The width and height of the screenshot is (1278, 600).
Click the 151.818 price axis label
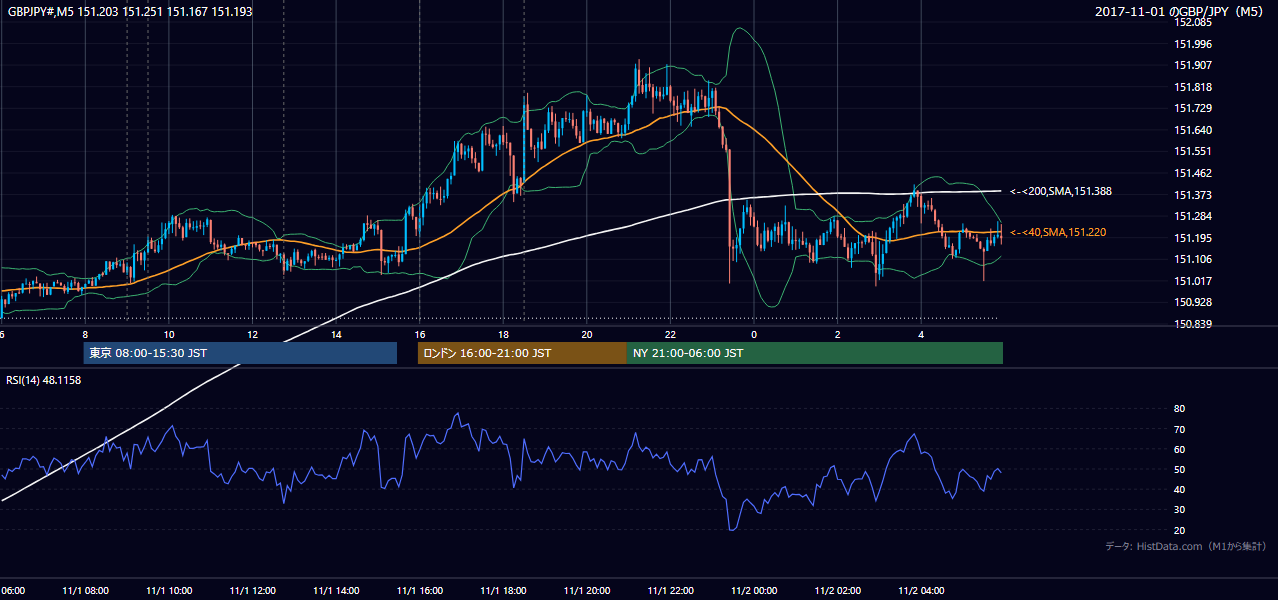tap(1194, 87)
